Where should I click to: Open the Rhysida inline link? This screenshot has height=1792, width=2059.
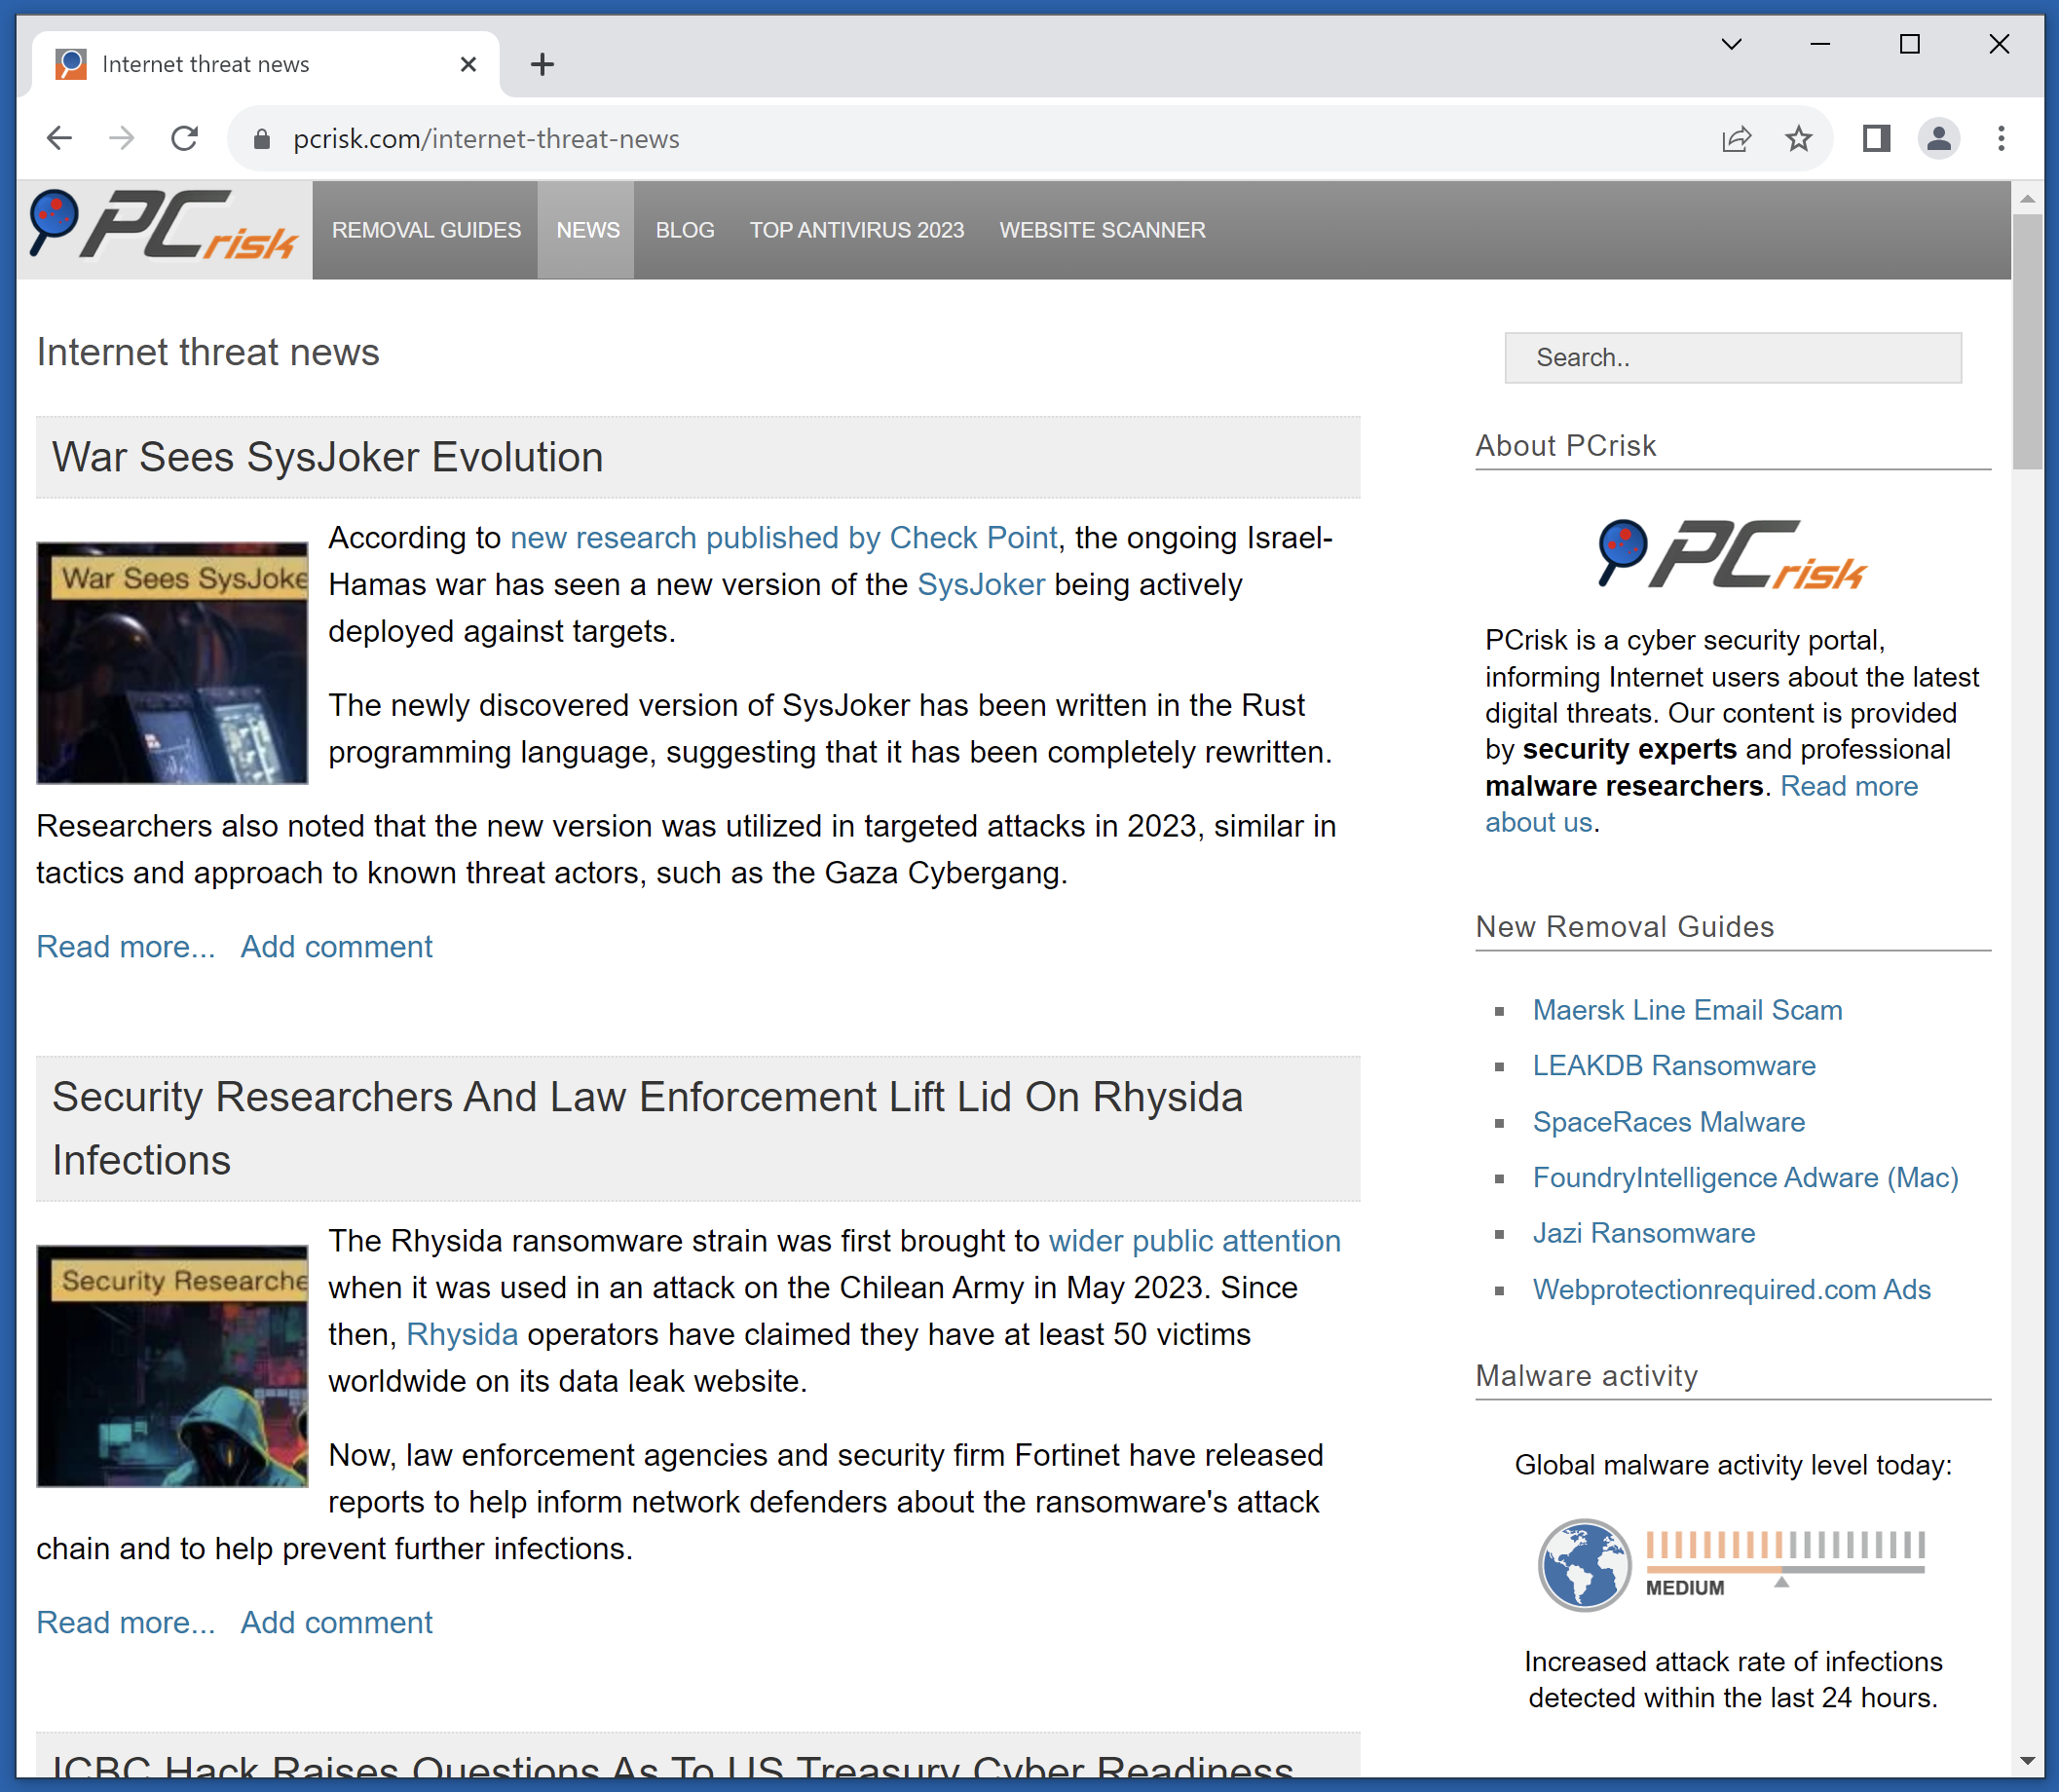click(462, 1335)
